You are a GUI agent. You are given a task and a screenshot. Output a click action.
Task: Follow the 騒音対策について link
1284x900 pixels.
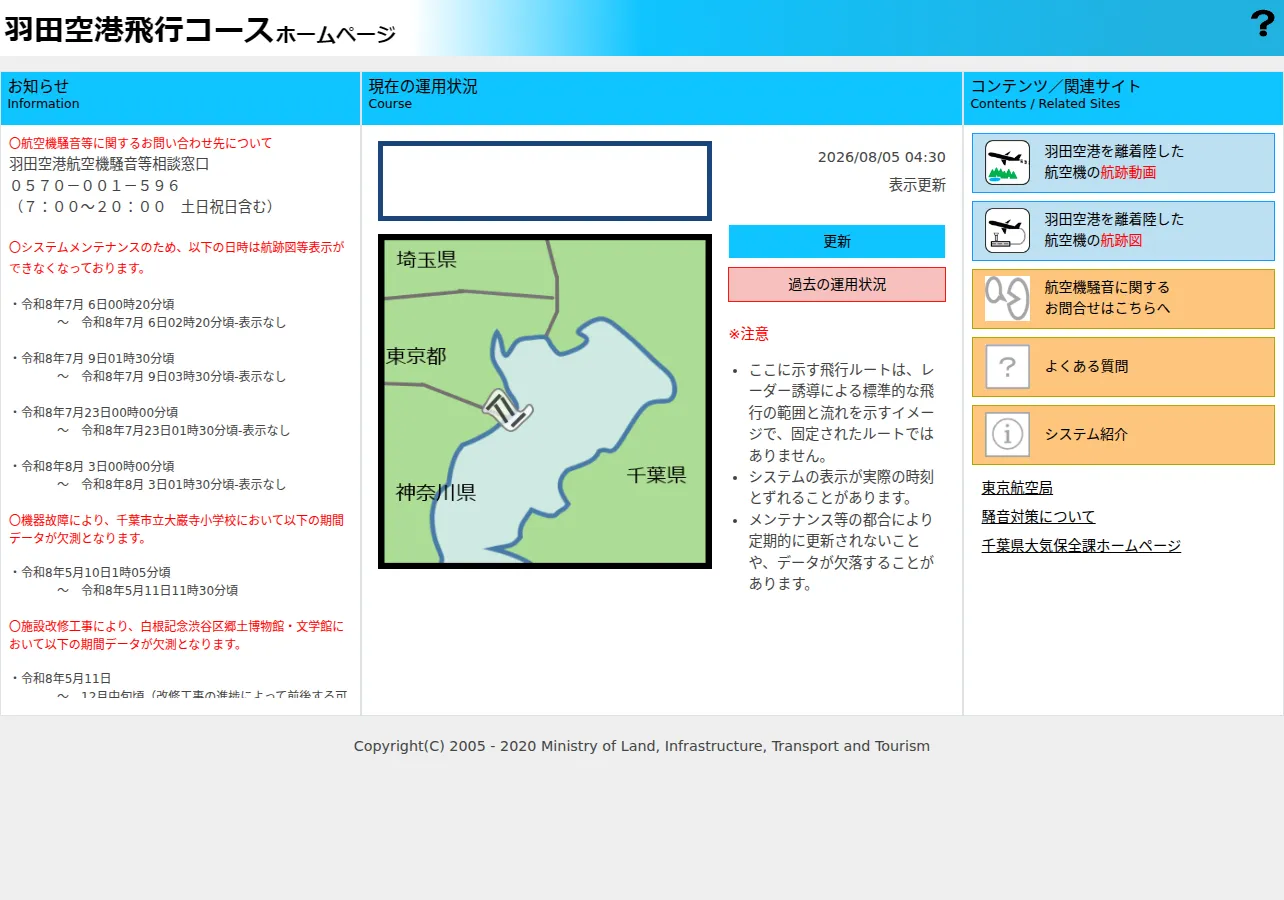1038,517
